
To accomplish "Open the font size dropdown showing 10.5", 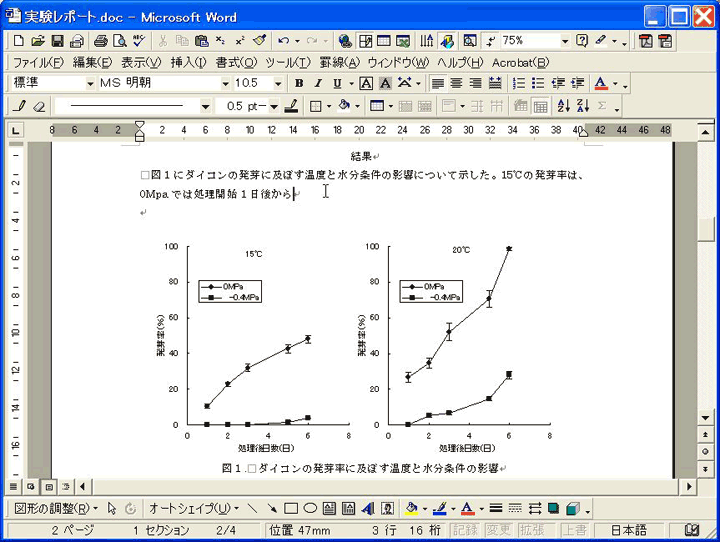I will (278, 83).
